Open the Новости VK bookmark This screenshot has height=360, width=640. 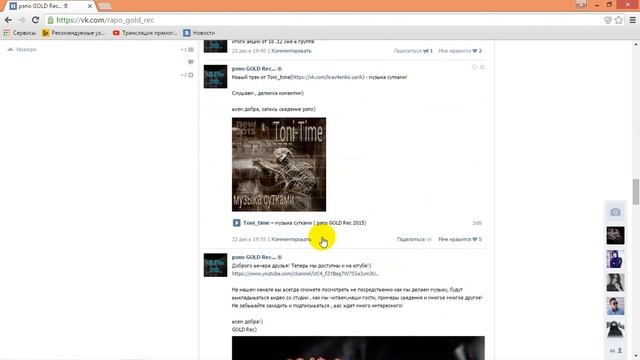tap(199, 33)
